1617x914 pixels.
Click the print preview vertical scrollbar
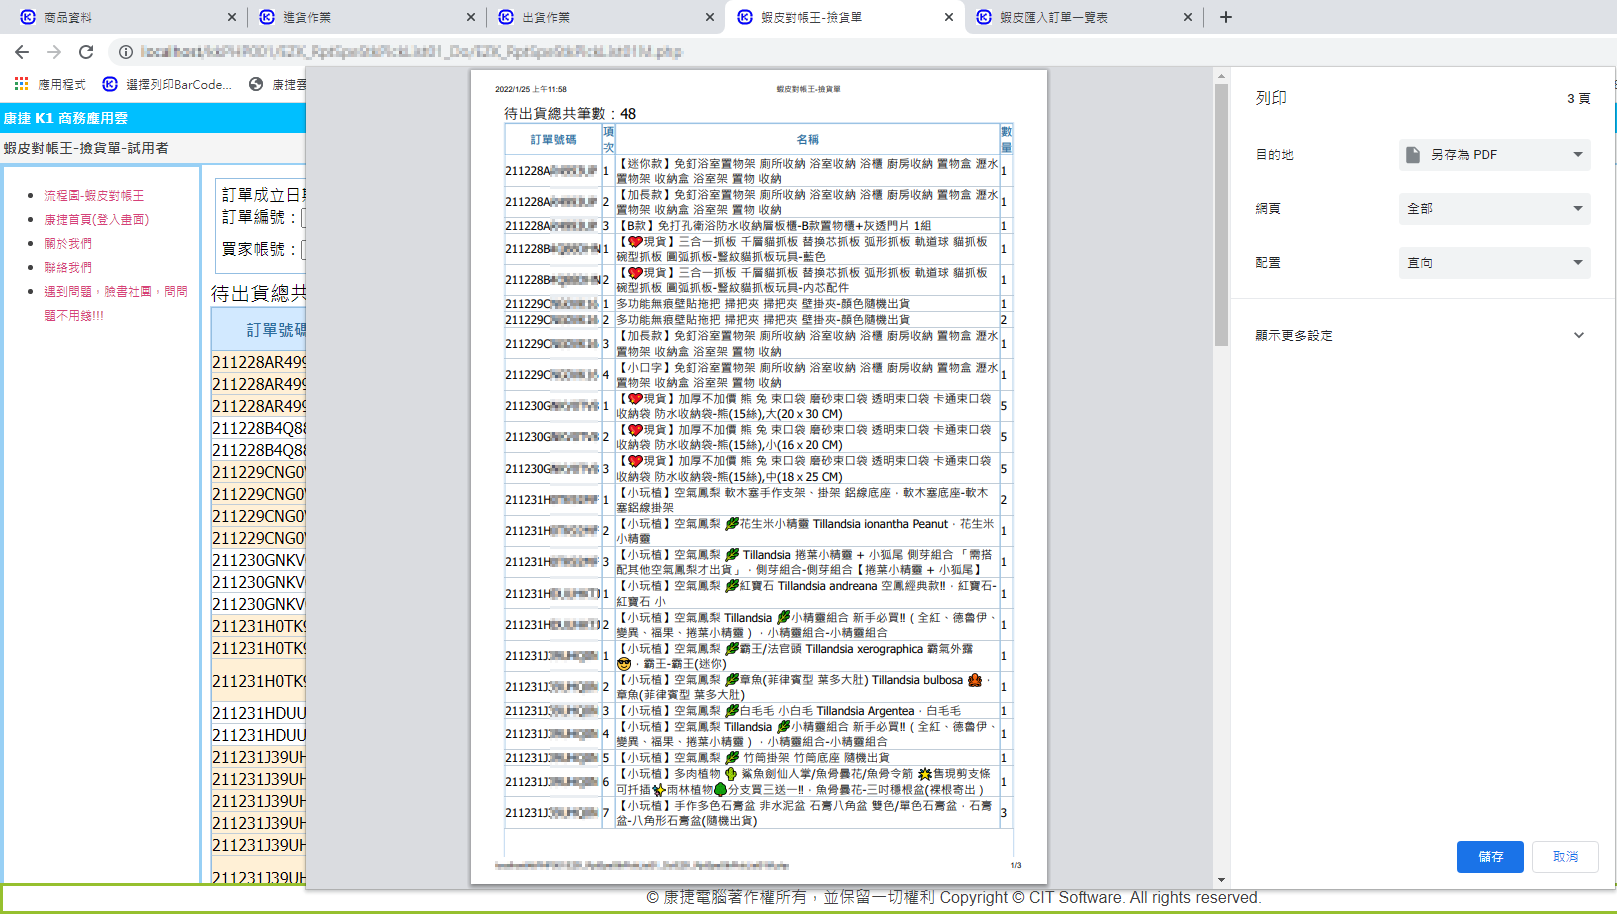1221,215
